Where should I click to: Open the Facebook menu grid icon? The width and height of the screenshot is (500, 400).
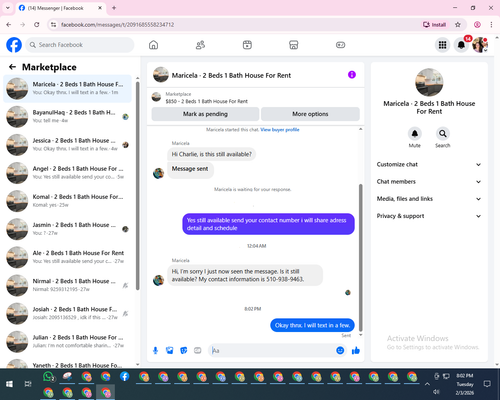click(x=442, y=45)
